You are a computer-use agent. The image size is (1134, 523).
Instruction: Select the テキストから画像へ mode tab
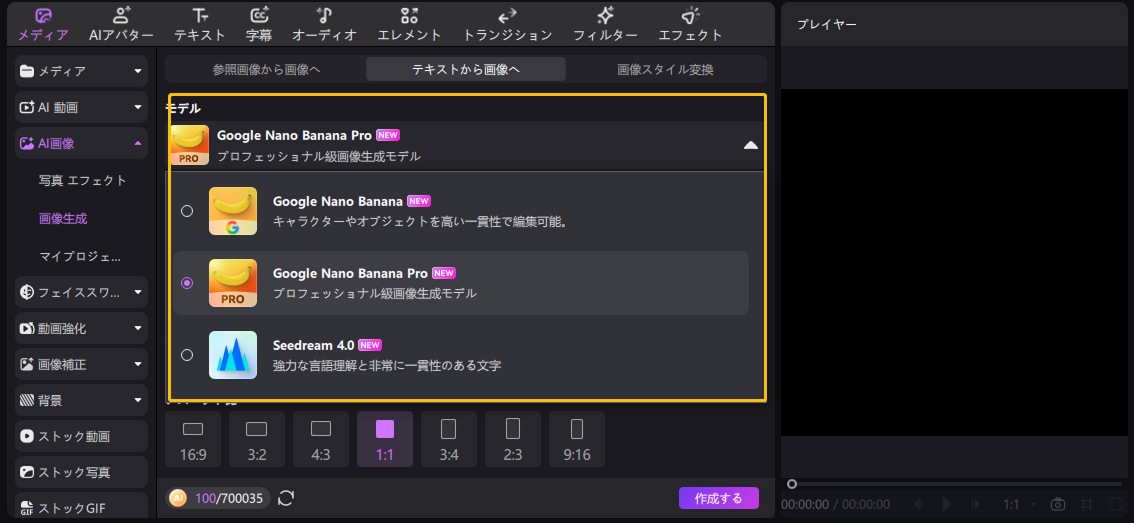[x=466, y=69]
